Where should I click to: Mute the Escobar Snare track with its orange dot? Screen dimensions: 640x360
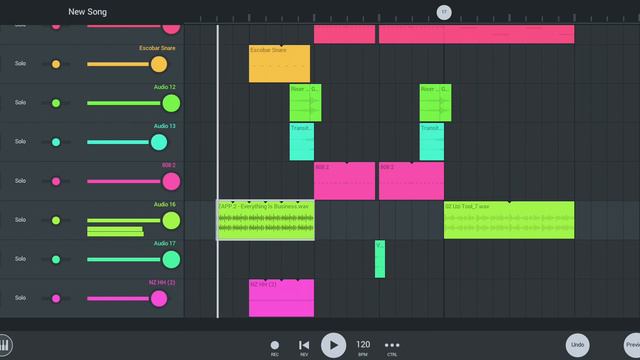56,64
